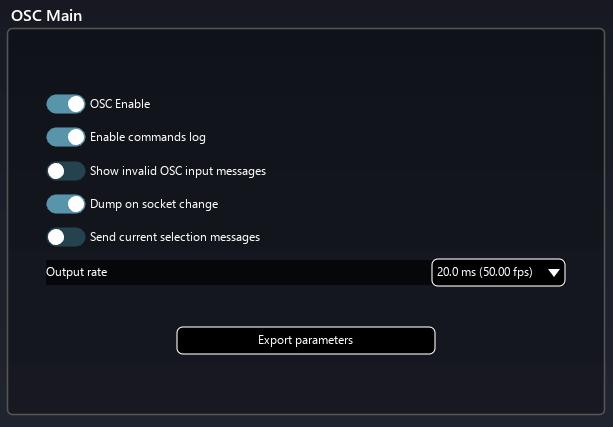Viewport: 613px width, 427px height.
Task: Click the Output rate label
Action: 77,272
